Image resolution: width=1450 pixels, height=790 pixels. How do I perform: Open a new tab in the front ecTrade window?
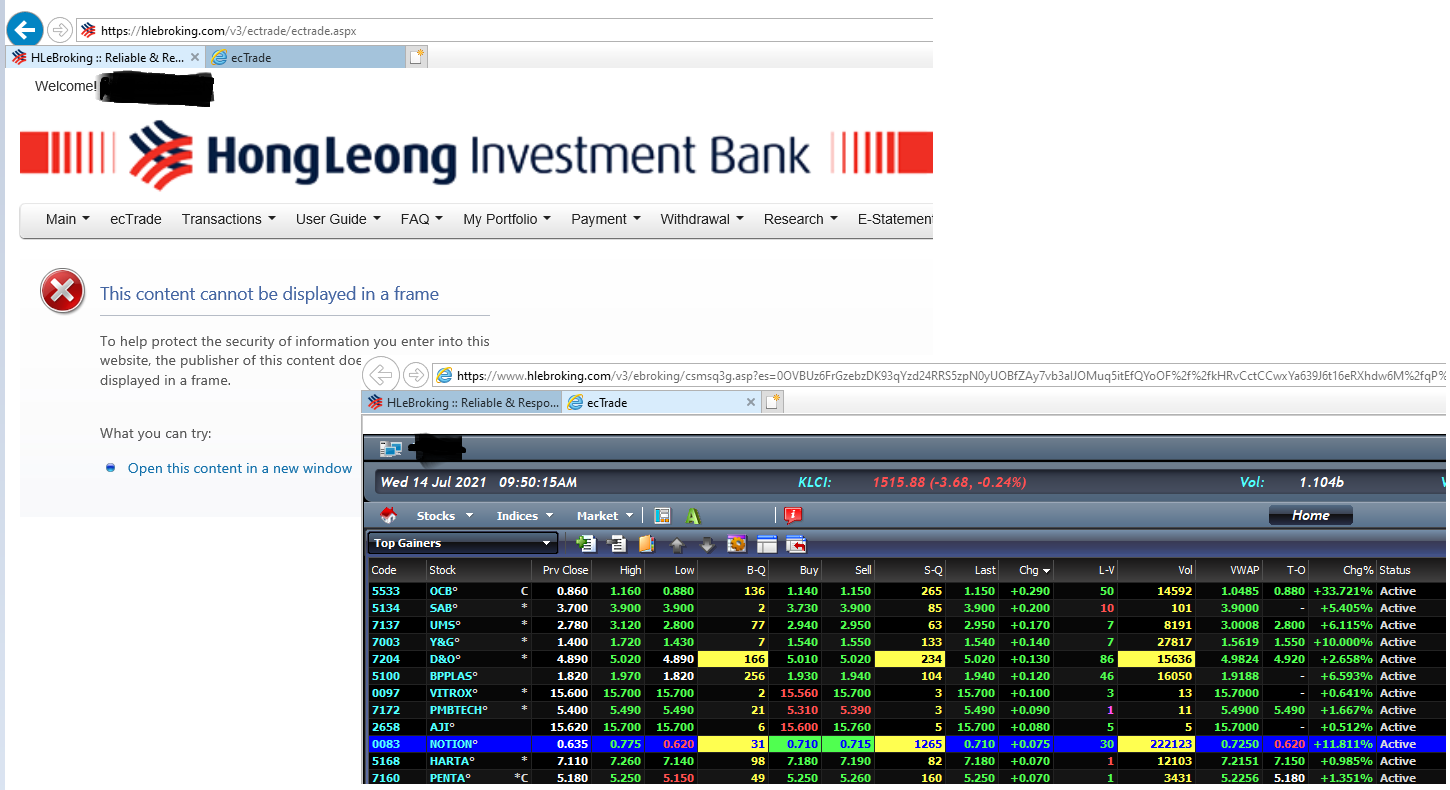[x=772, y=402]
